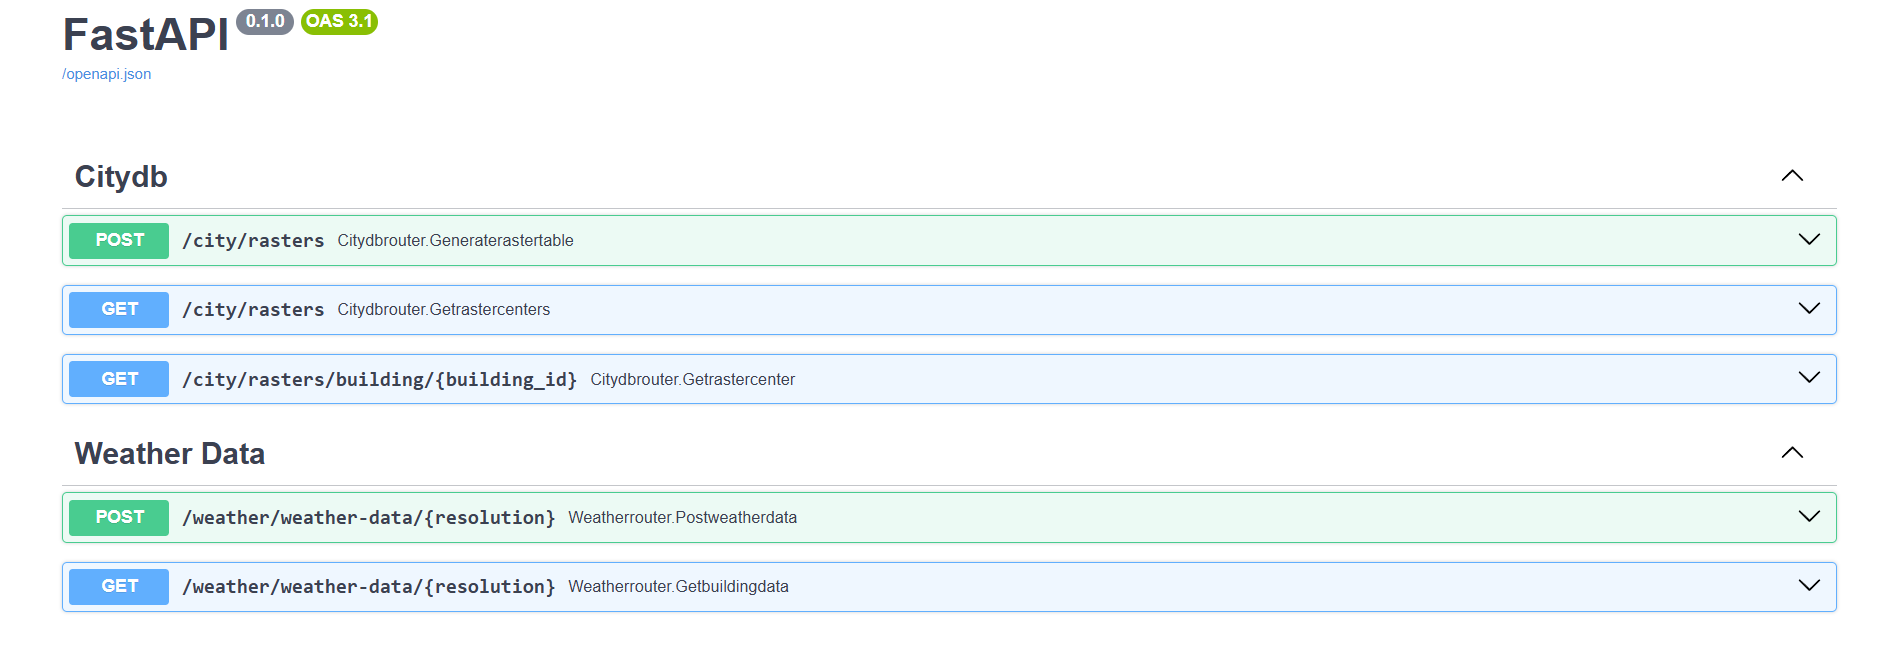Click the /city/rasters/building/{building_id} path
This screenshot has width=1895, height=647.
coord(380,380)
